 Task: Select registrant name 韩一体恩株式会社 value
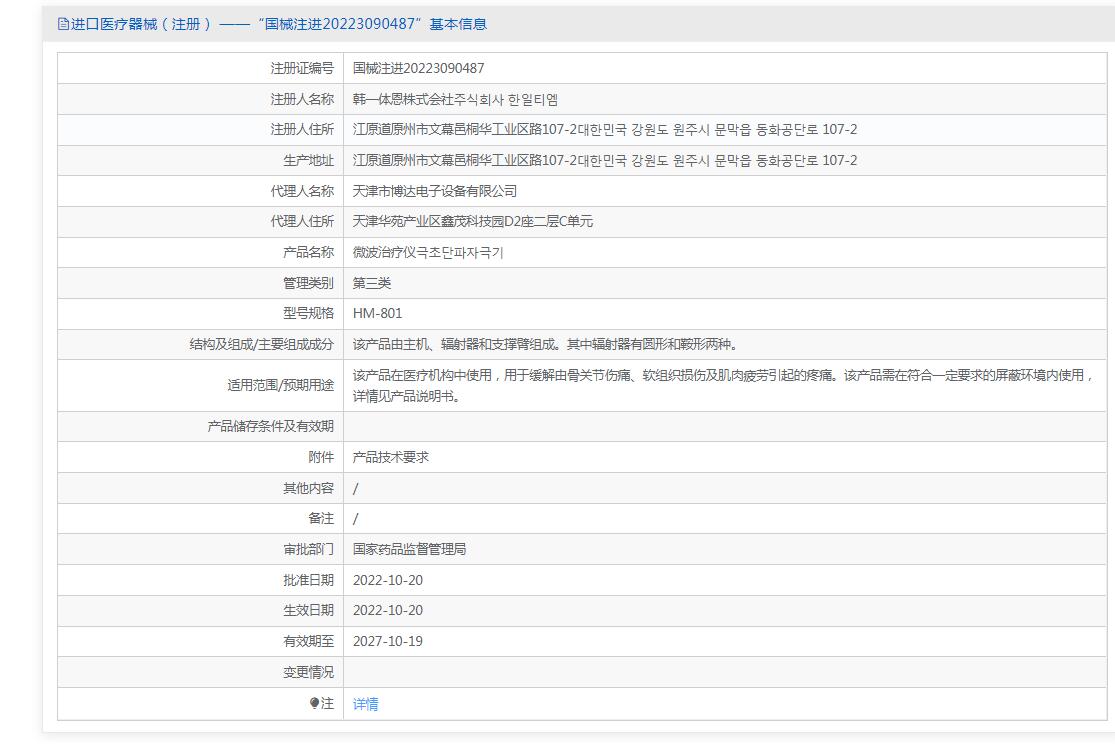[x=455, y=99]
